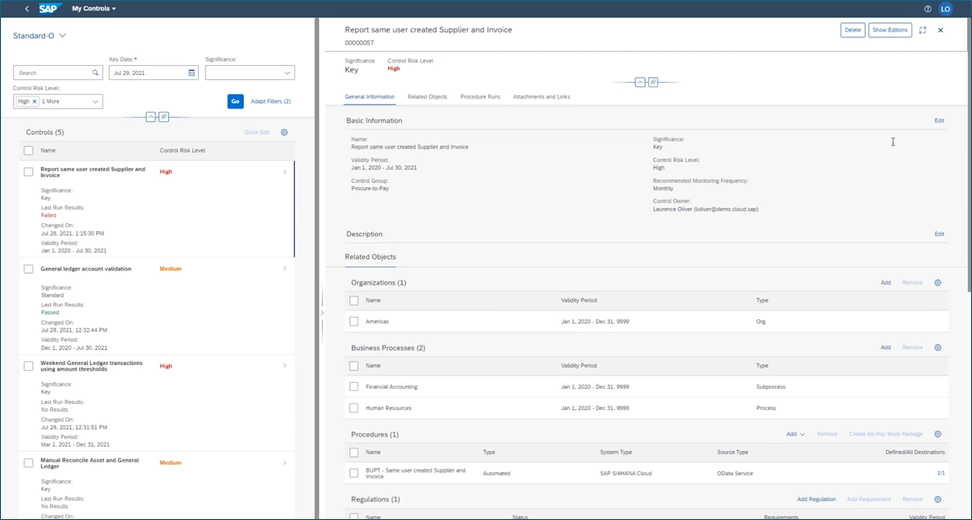Add an organization
The image size is (972, 520).
coord(886,283)
